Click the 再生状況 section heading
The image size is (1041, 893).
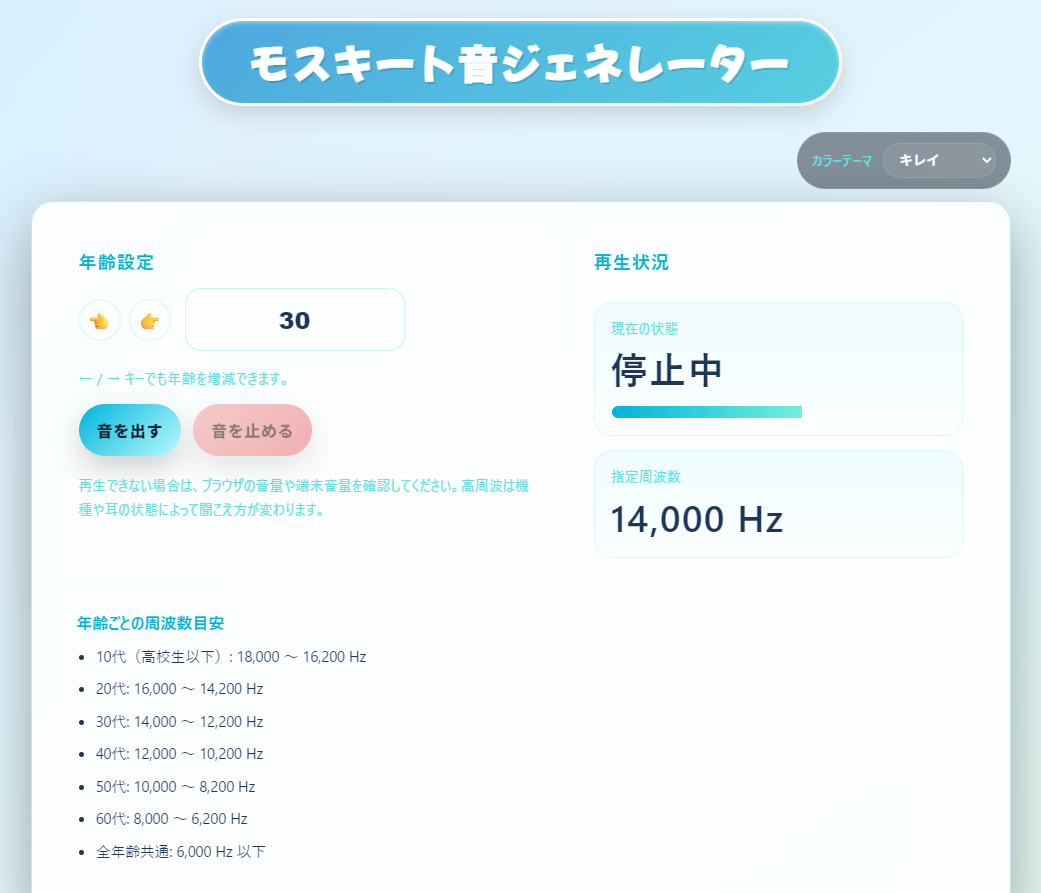point(631,262)
